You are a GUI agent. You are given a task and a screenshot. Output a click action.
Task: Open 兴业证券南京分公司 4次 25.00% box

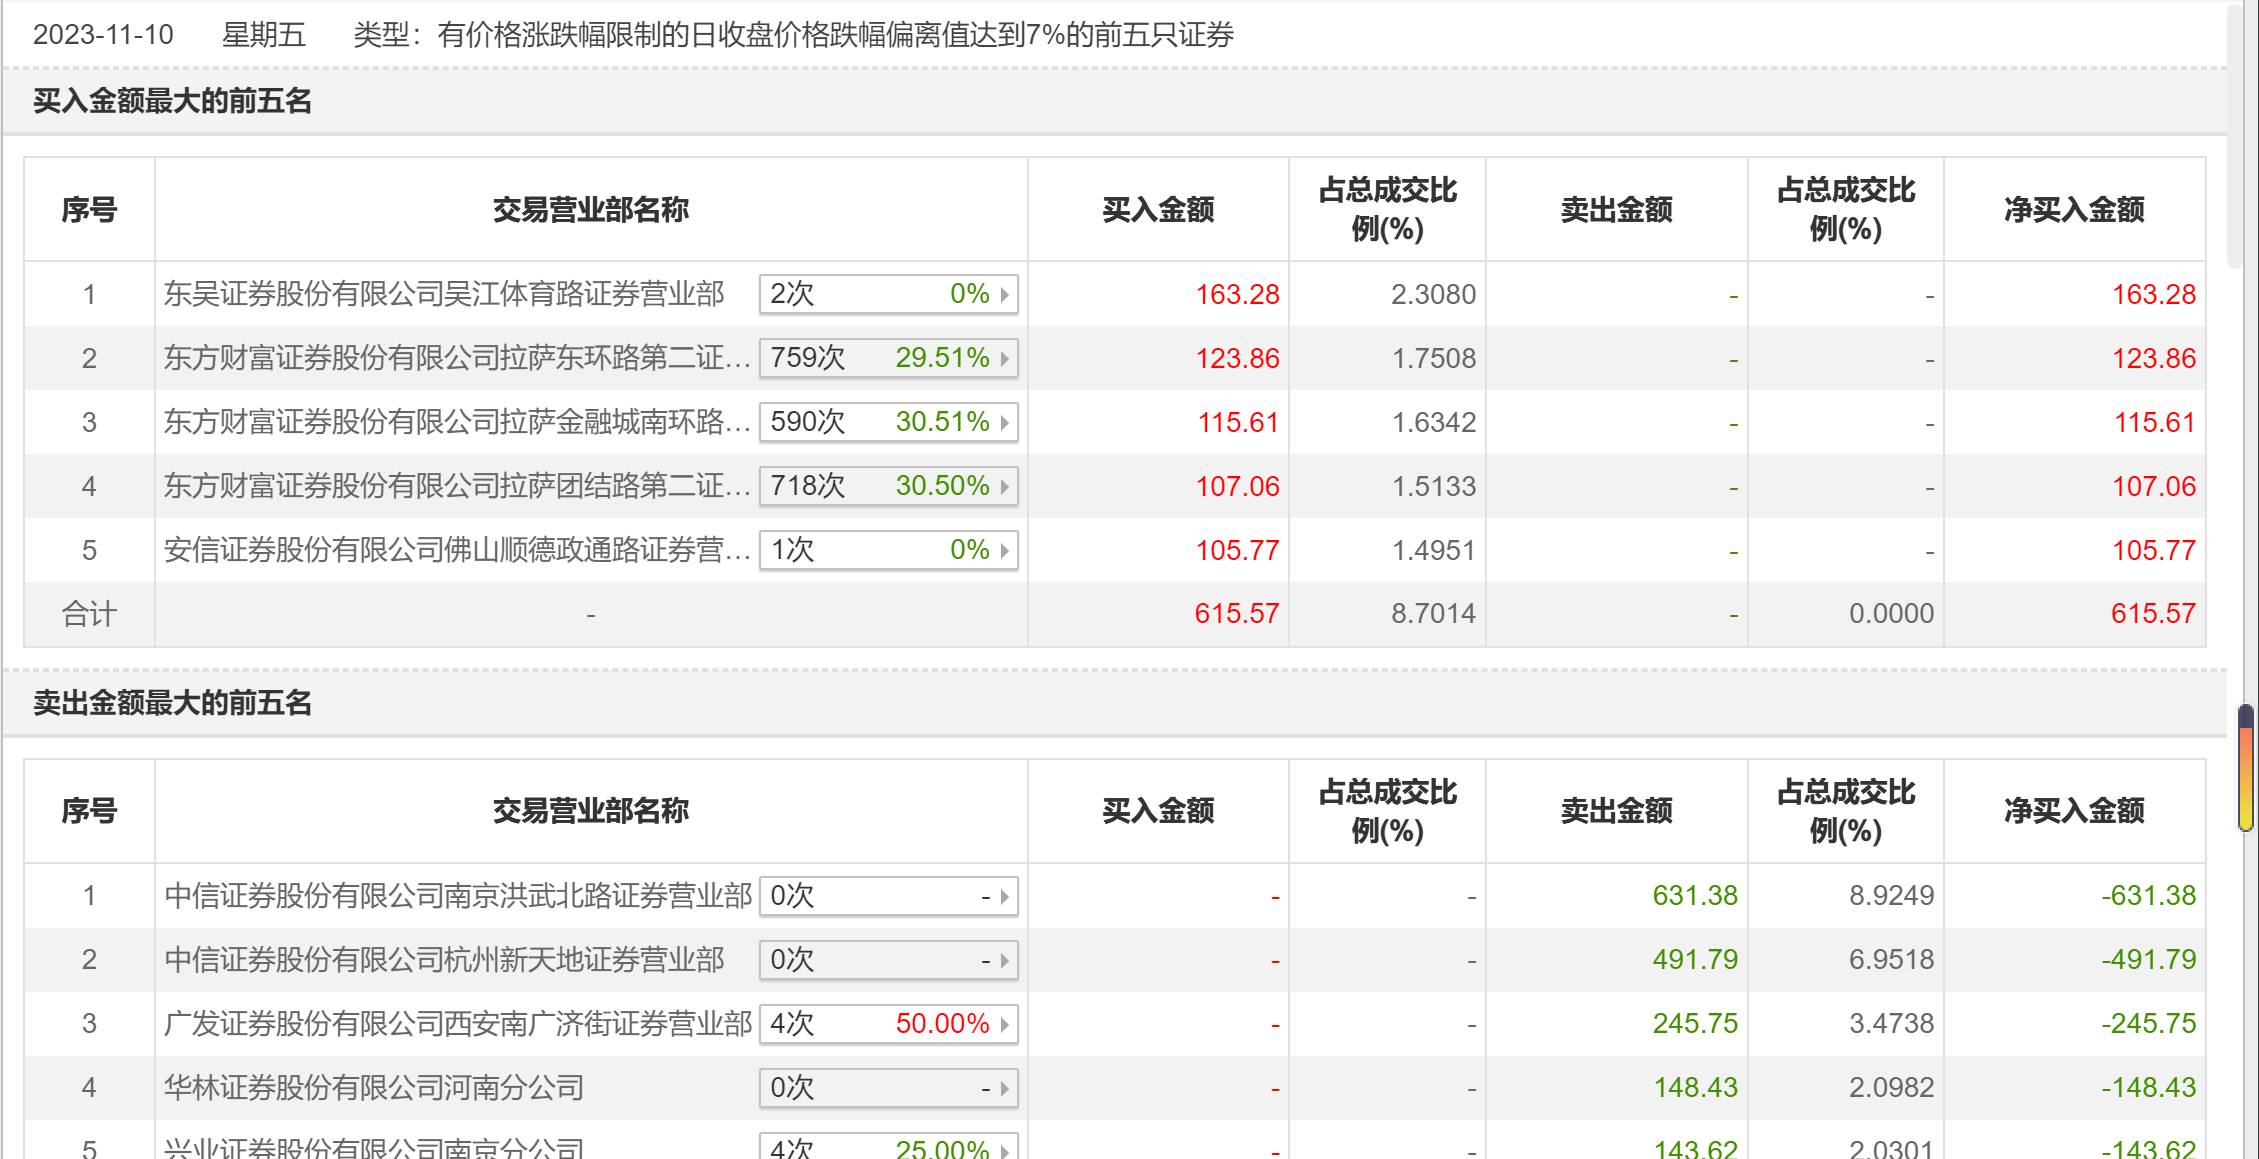click(888, 1148)
